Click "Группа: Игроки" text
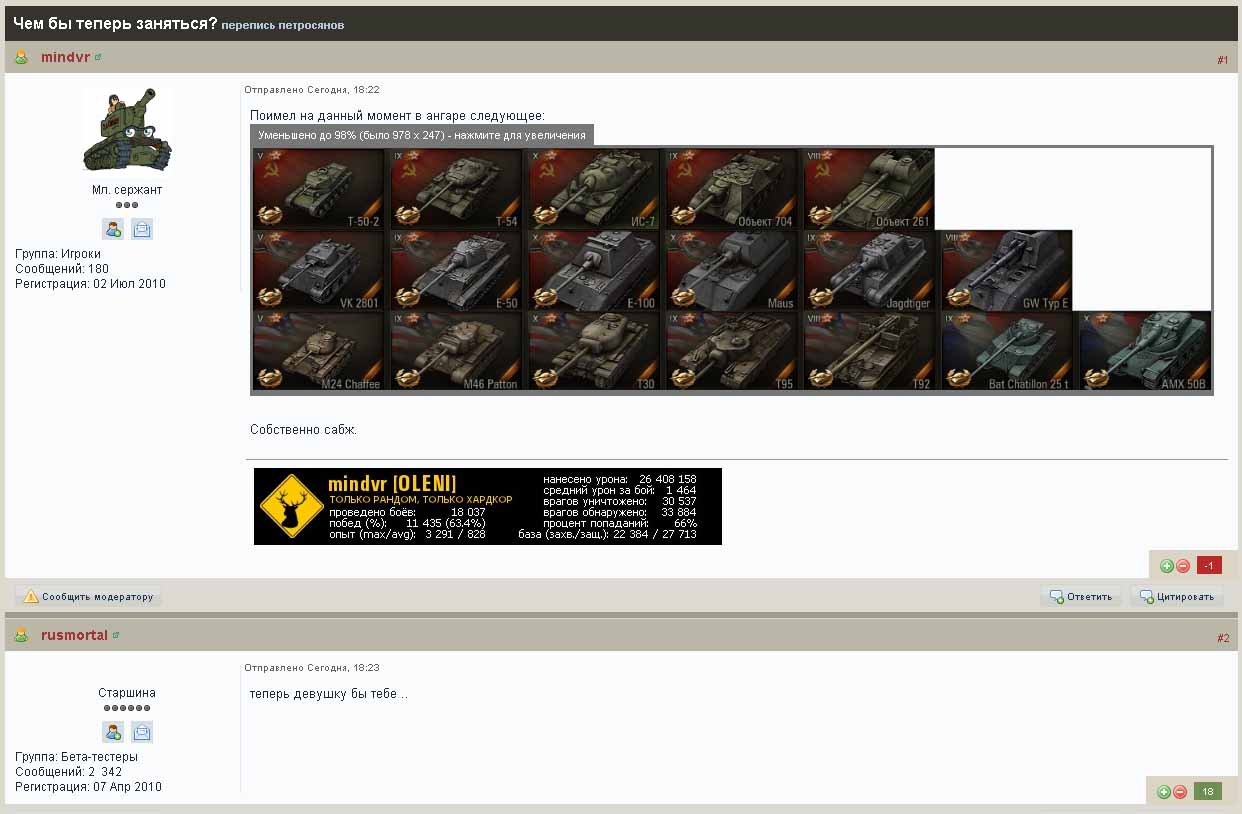Screen dimensions: 1242x814 (x=58, y=254)
